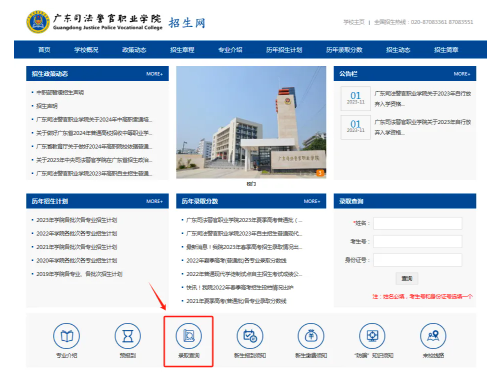
Task: Open 招生动态 navigation item
Action: 398,50
